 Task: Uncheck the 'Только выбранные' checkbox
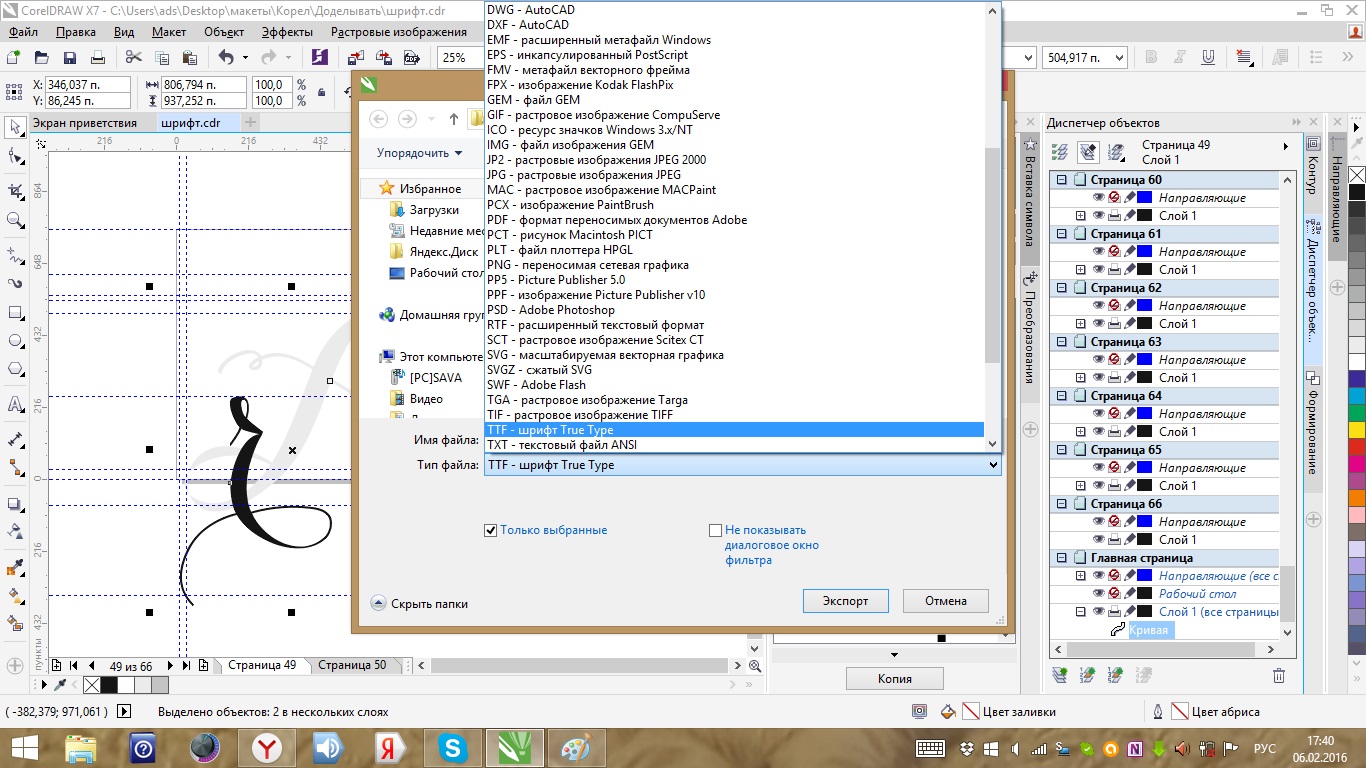(491, 530)
